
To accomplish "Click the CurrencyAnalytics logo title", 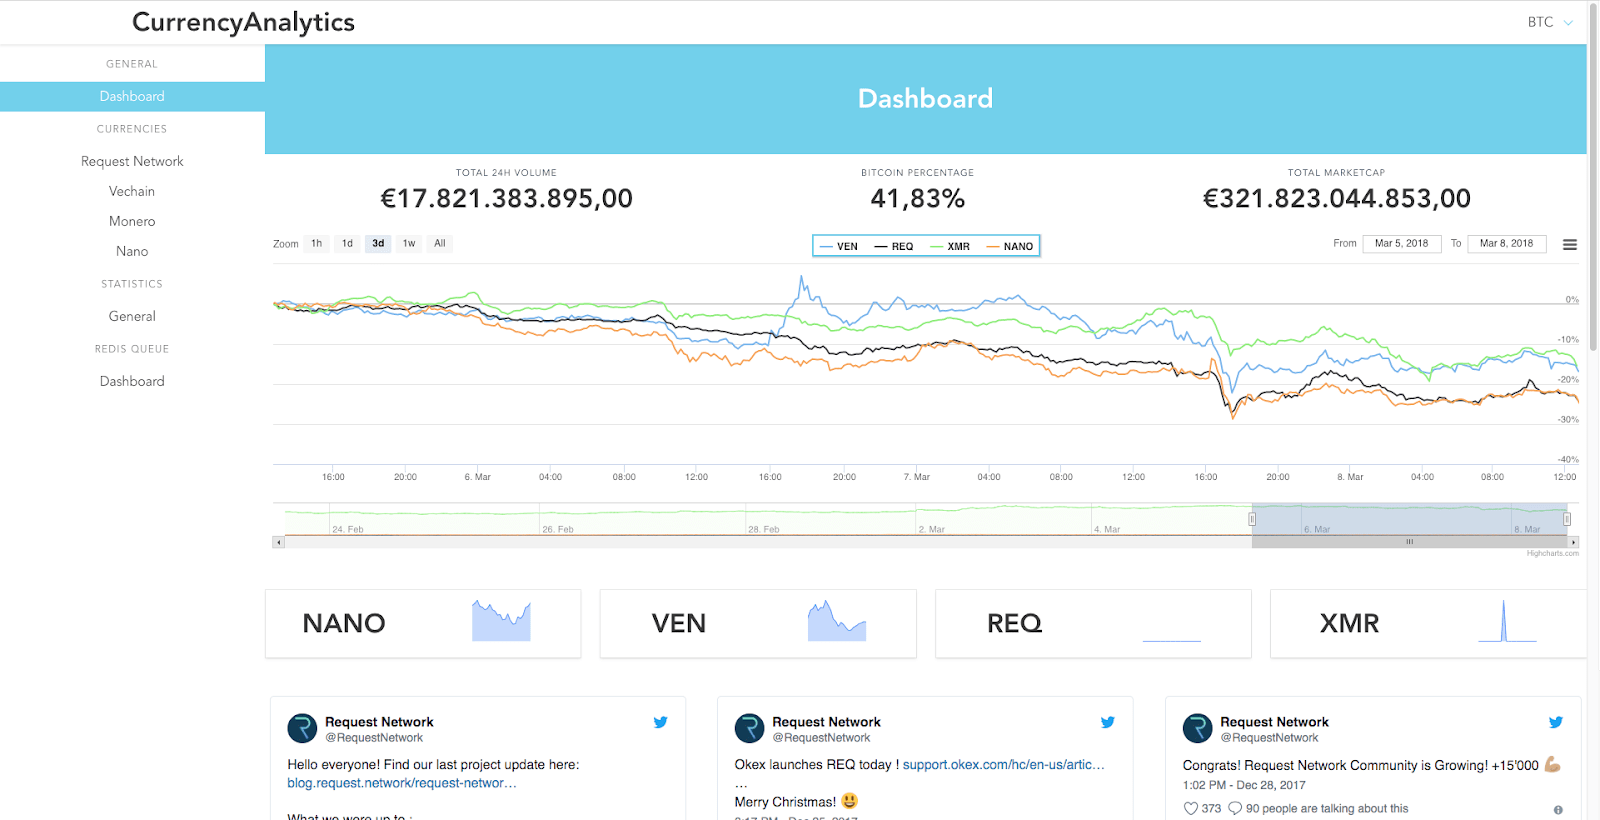I will [243, 22].
